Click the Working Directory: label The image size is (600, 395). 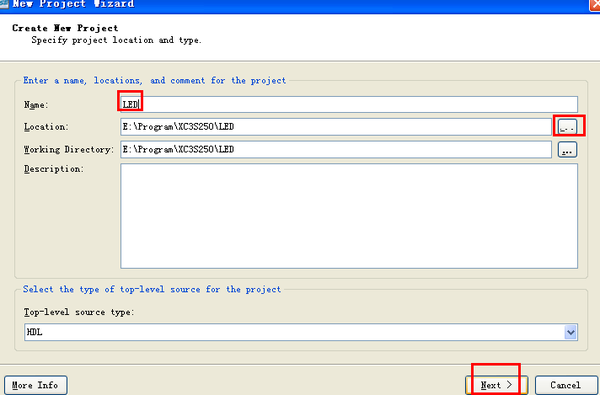(x=69, y=149)
